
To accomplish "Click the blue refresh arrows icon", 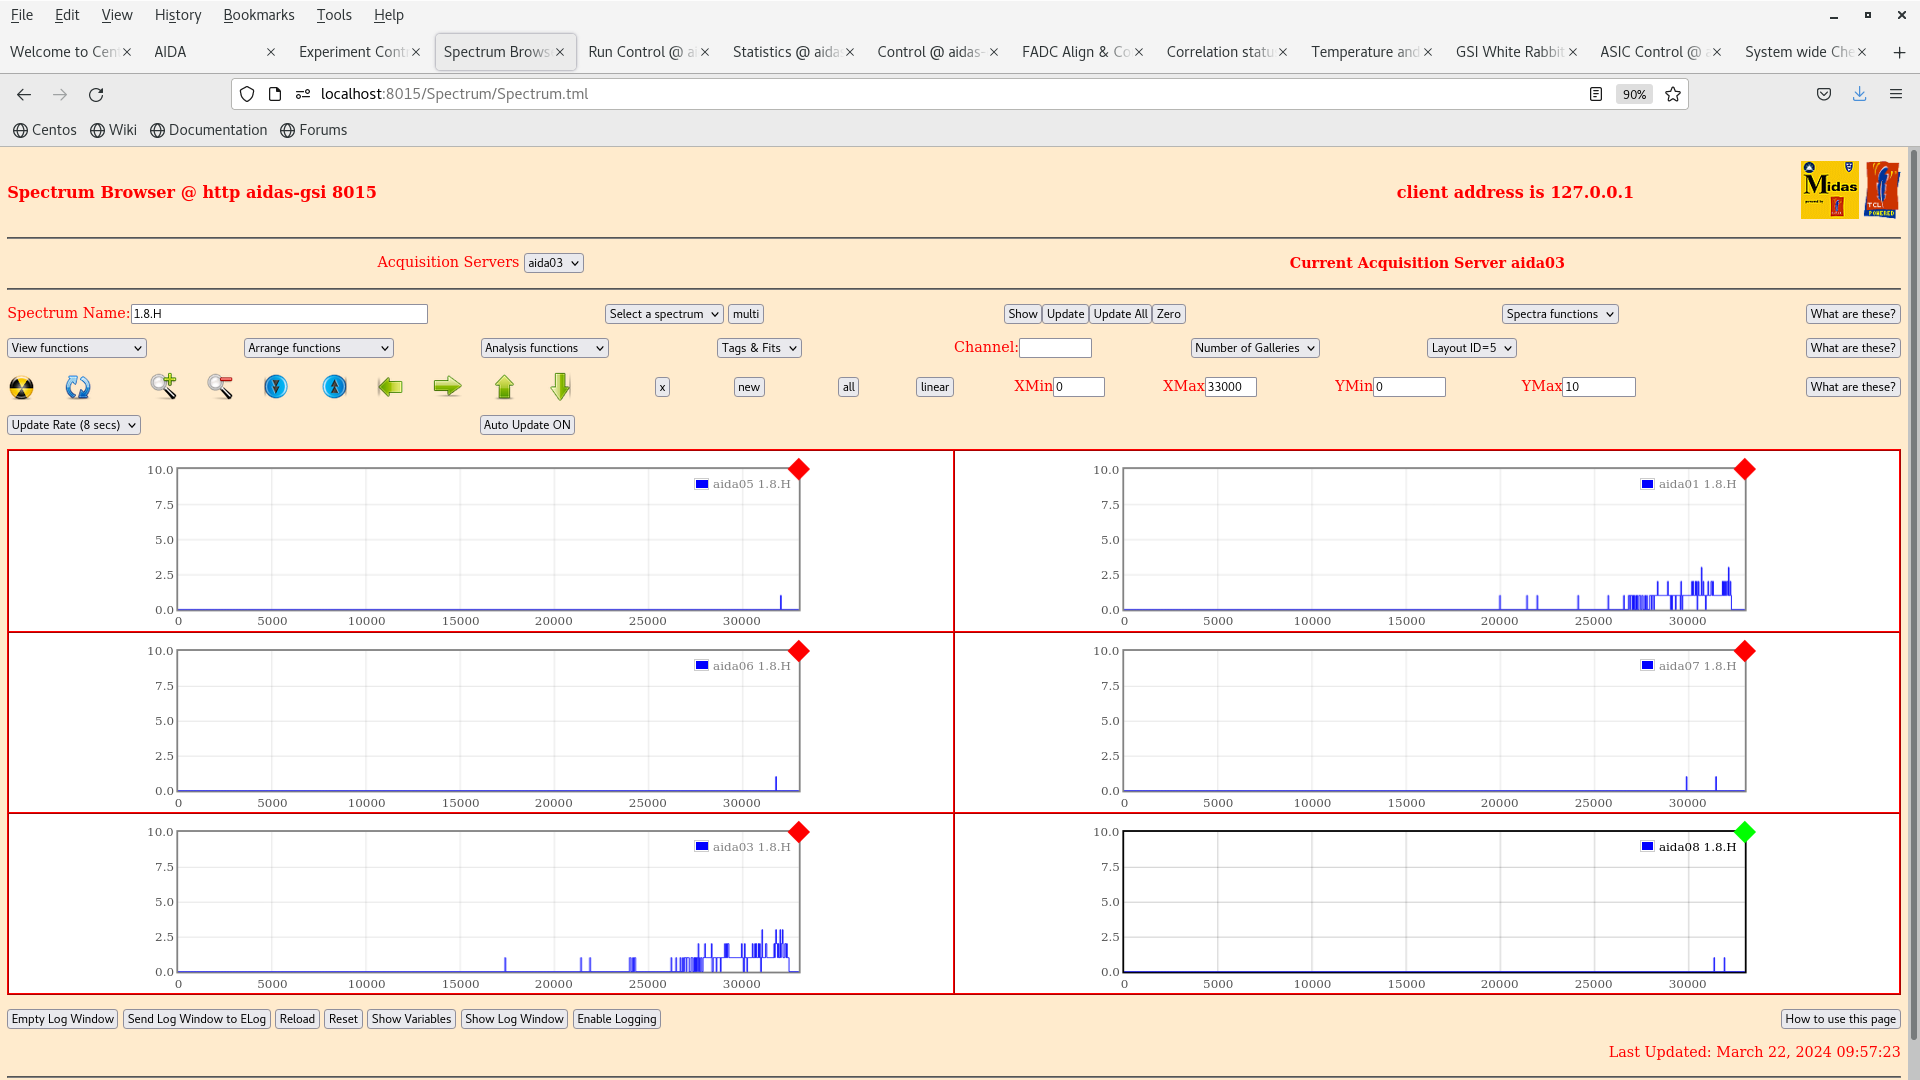I will point(78,387).
